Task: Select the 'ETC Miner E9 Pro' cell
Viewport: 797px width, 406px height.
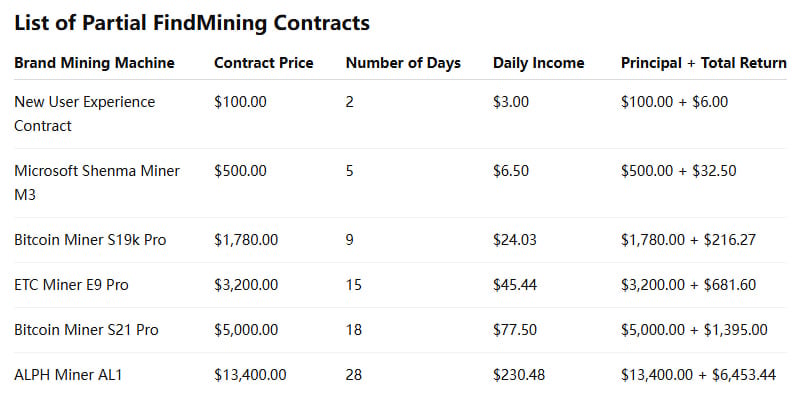Action: coord(72,285)
